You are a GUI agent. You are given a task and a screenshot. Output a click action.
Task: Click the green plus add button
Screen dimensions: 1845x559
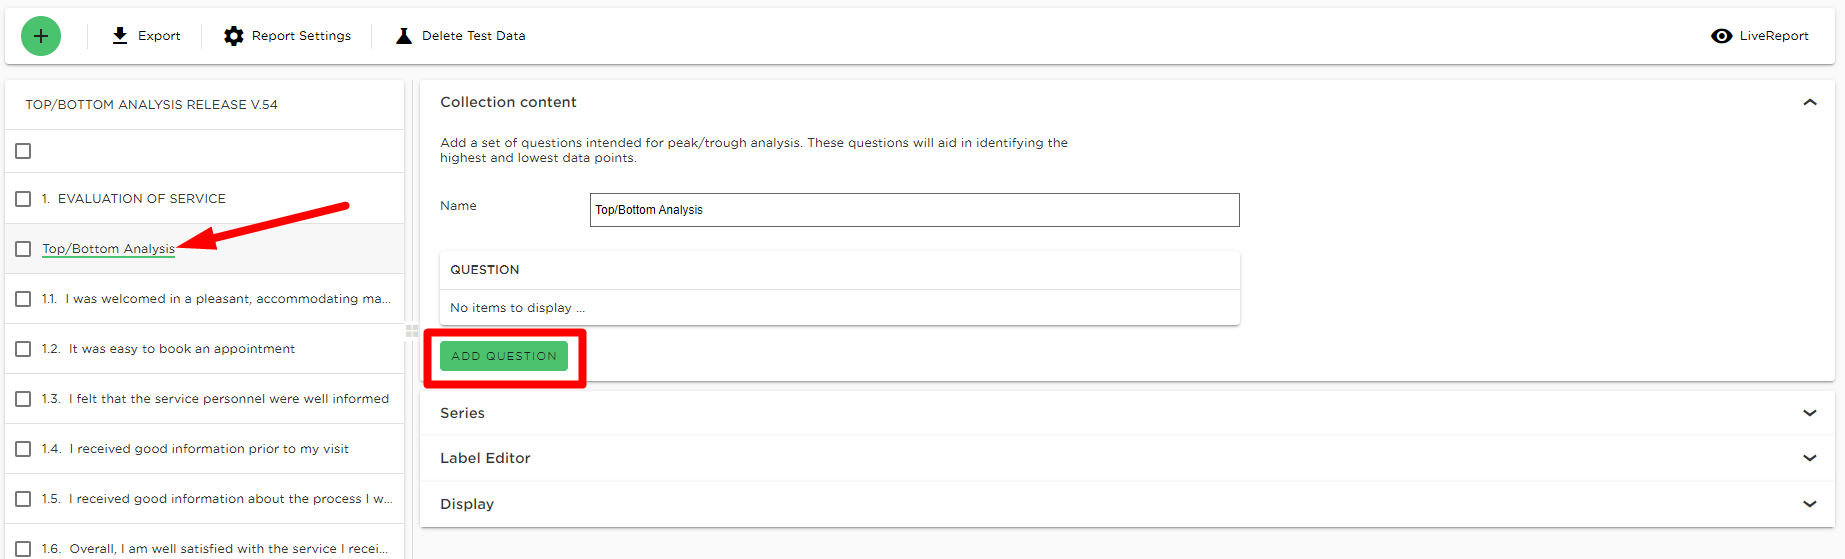click(41, 36)
